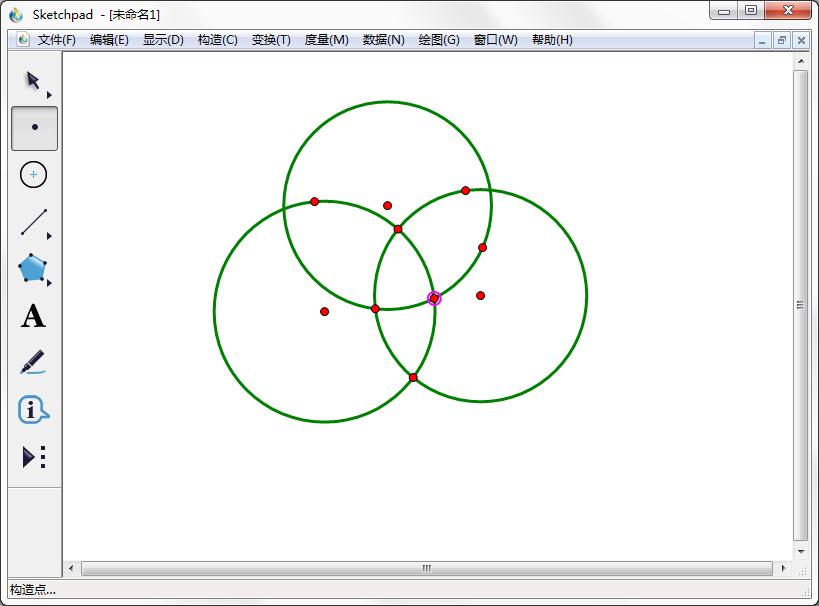Expand the 构造(C) menu
This screenshot has height=606, width=819.
pos(217,40)
